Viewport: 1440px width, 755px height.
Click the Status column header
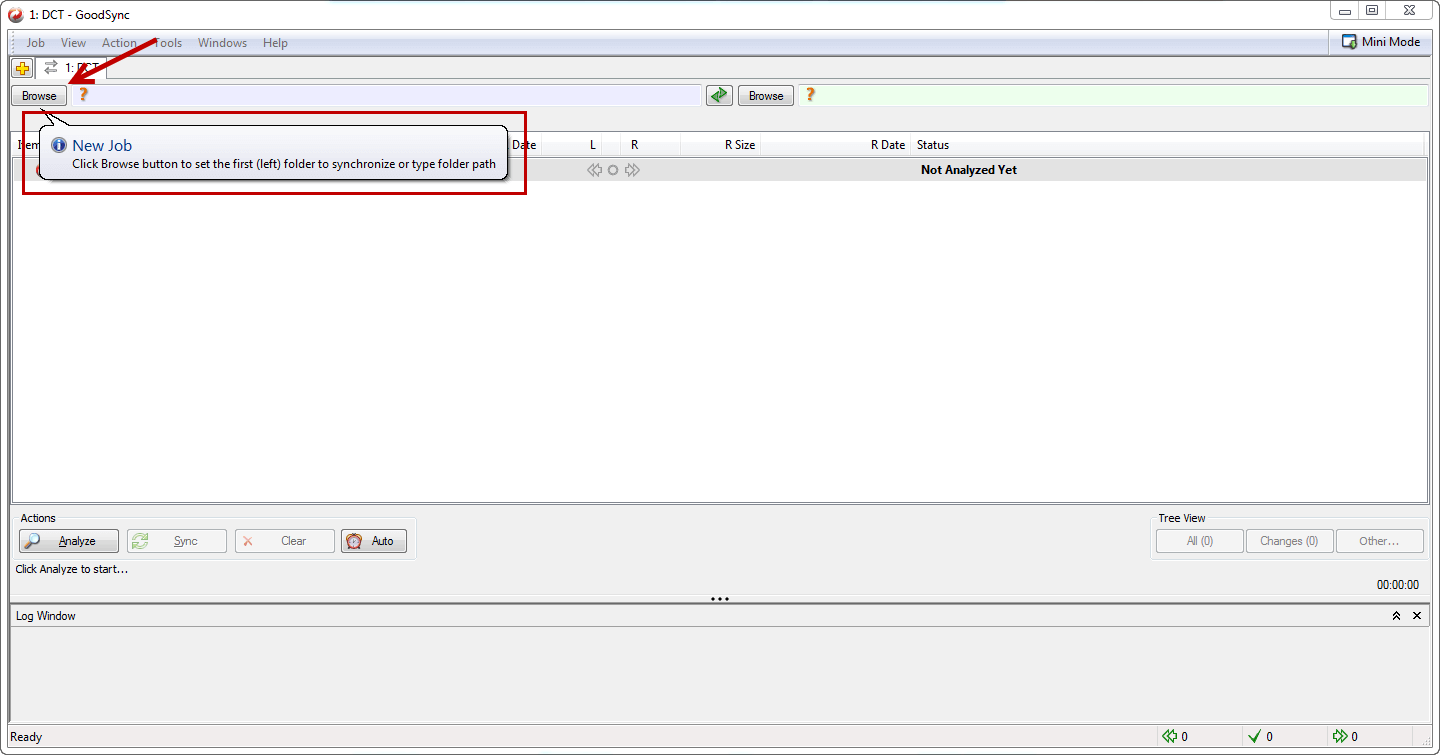pos(1169,145)
